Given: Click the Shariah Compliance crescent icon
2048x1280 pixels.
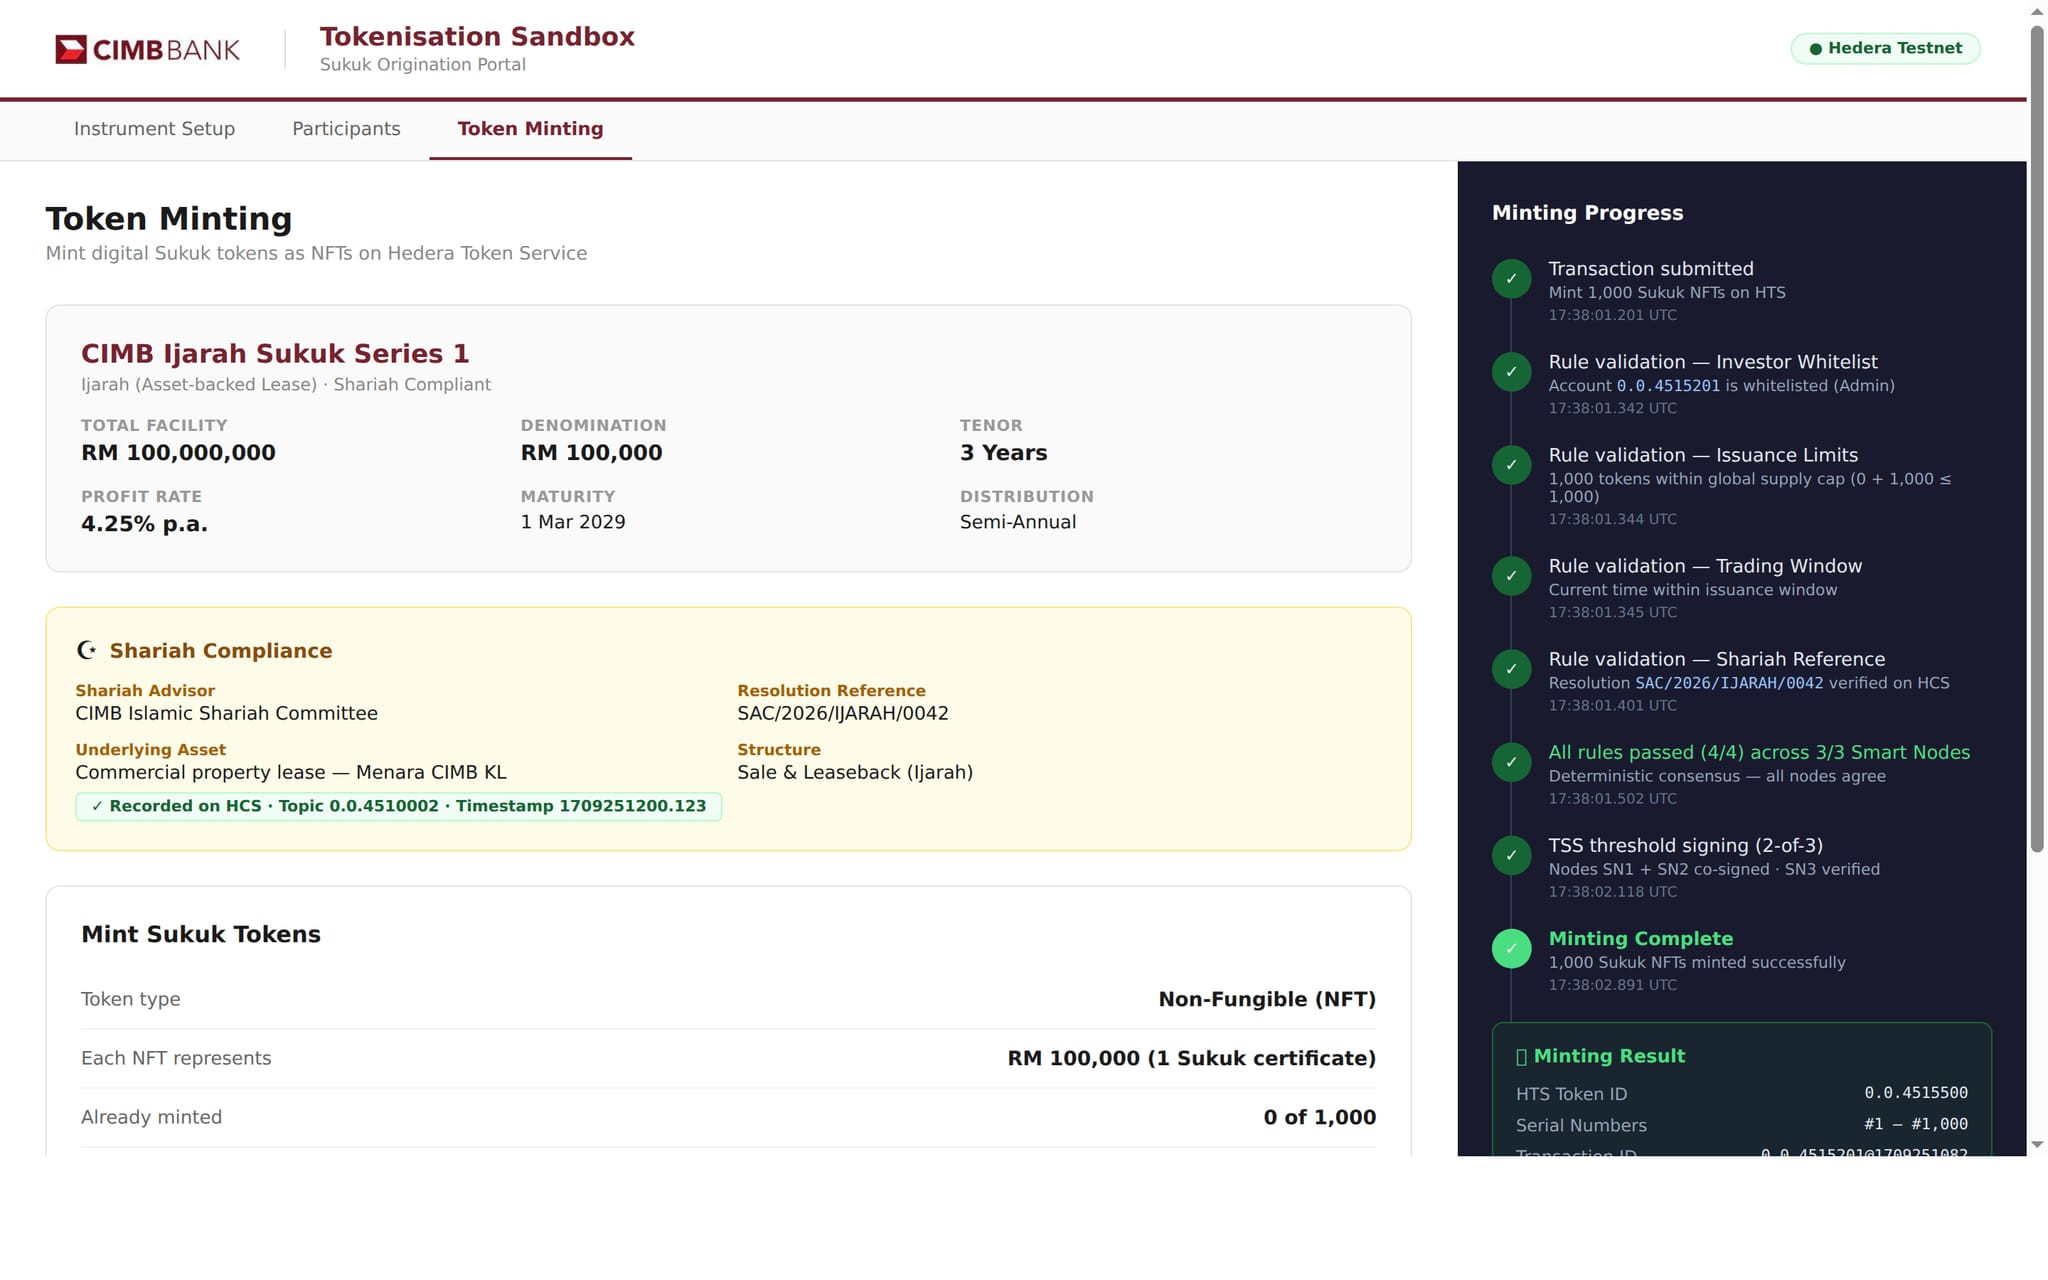Looking at the screenshot, I should [x=87, y=651].
